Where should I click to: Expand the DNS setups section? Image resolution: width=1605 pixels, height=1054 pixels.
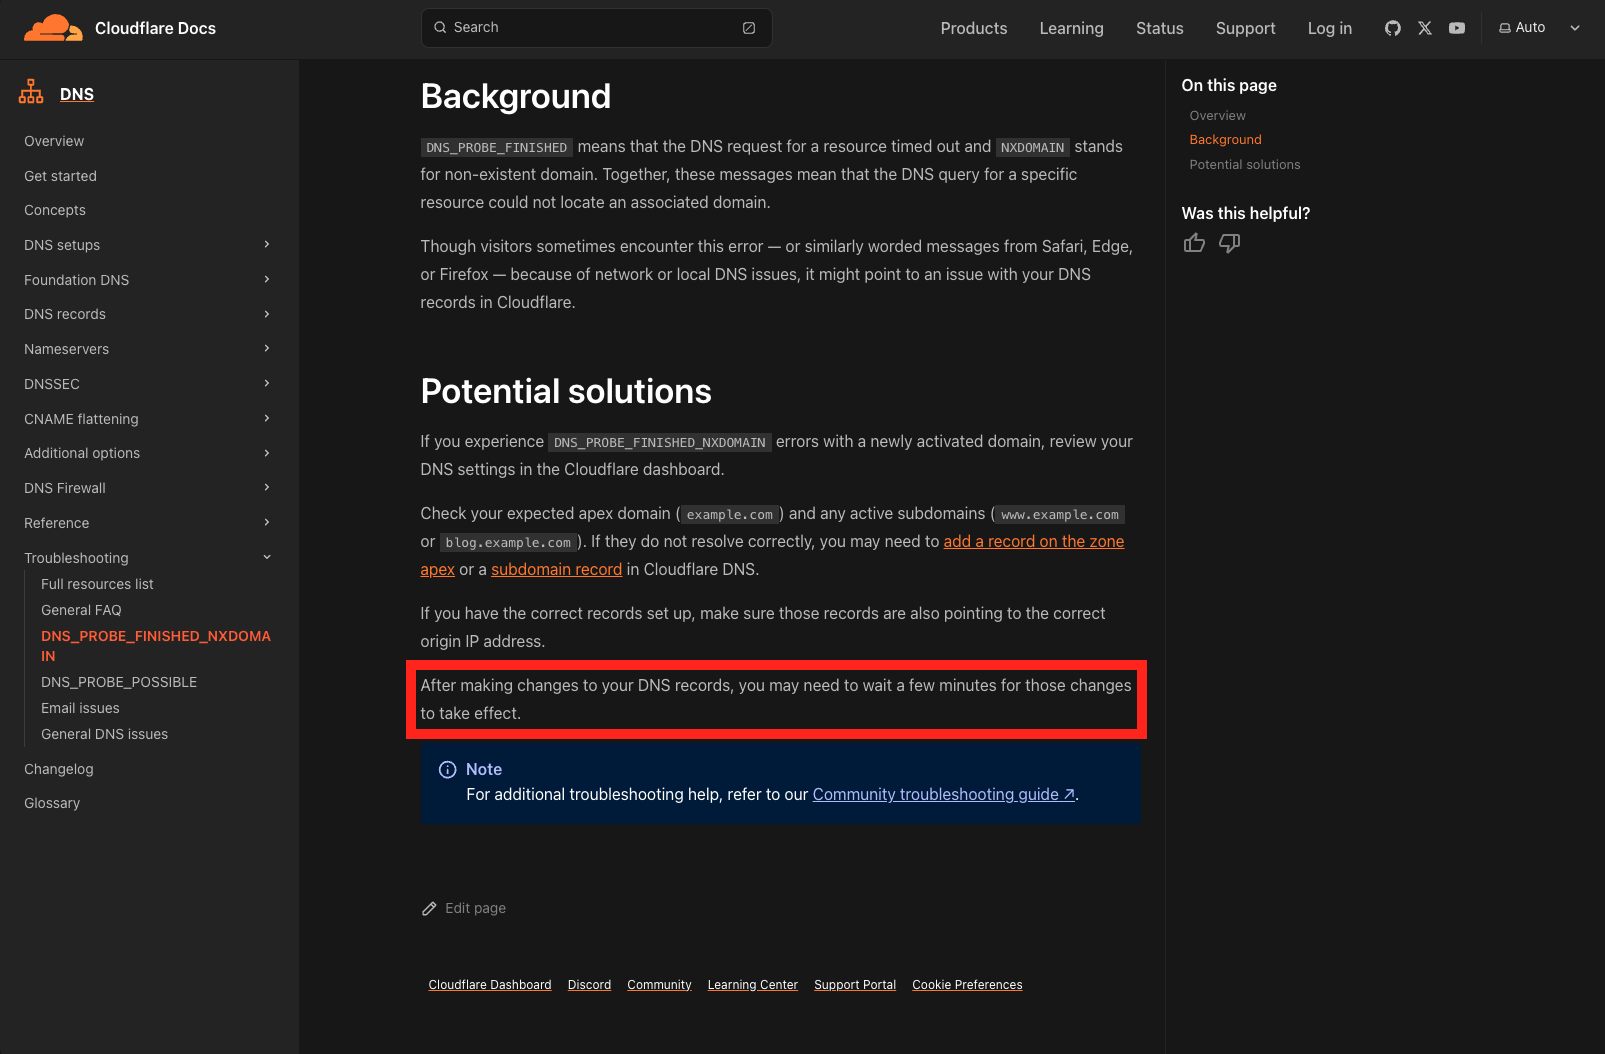(x=267, y=245)
